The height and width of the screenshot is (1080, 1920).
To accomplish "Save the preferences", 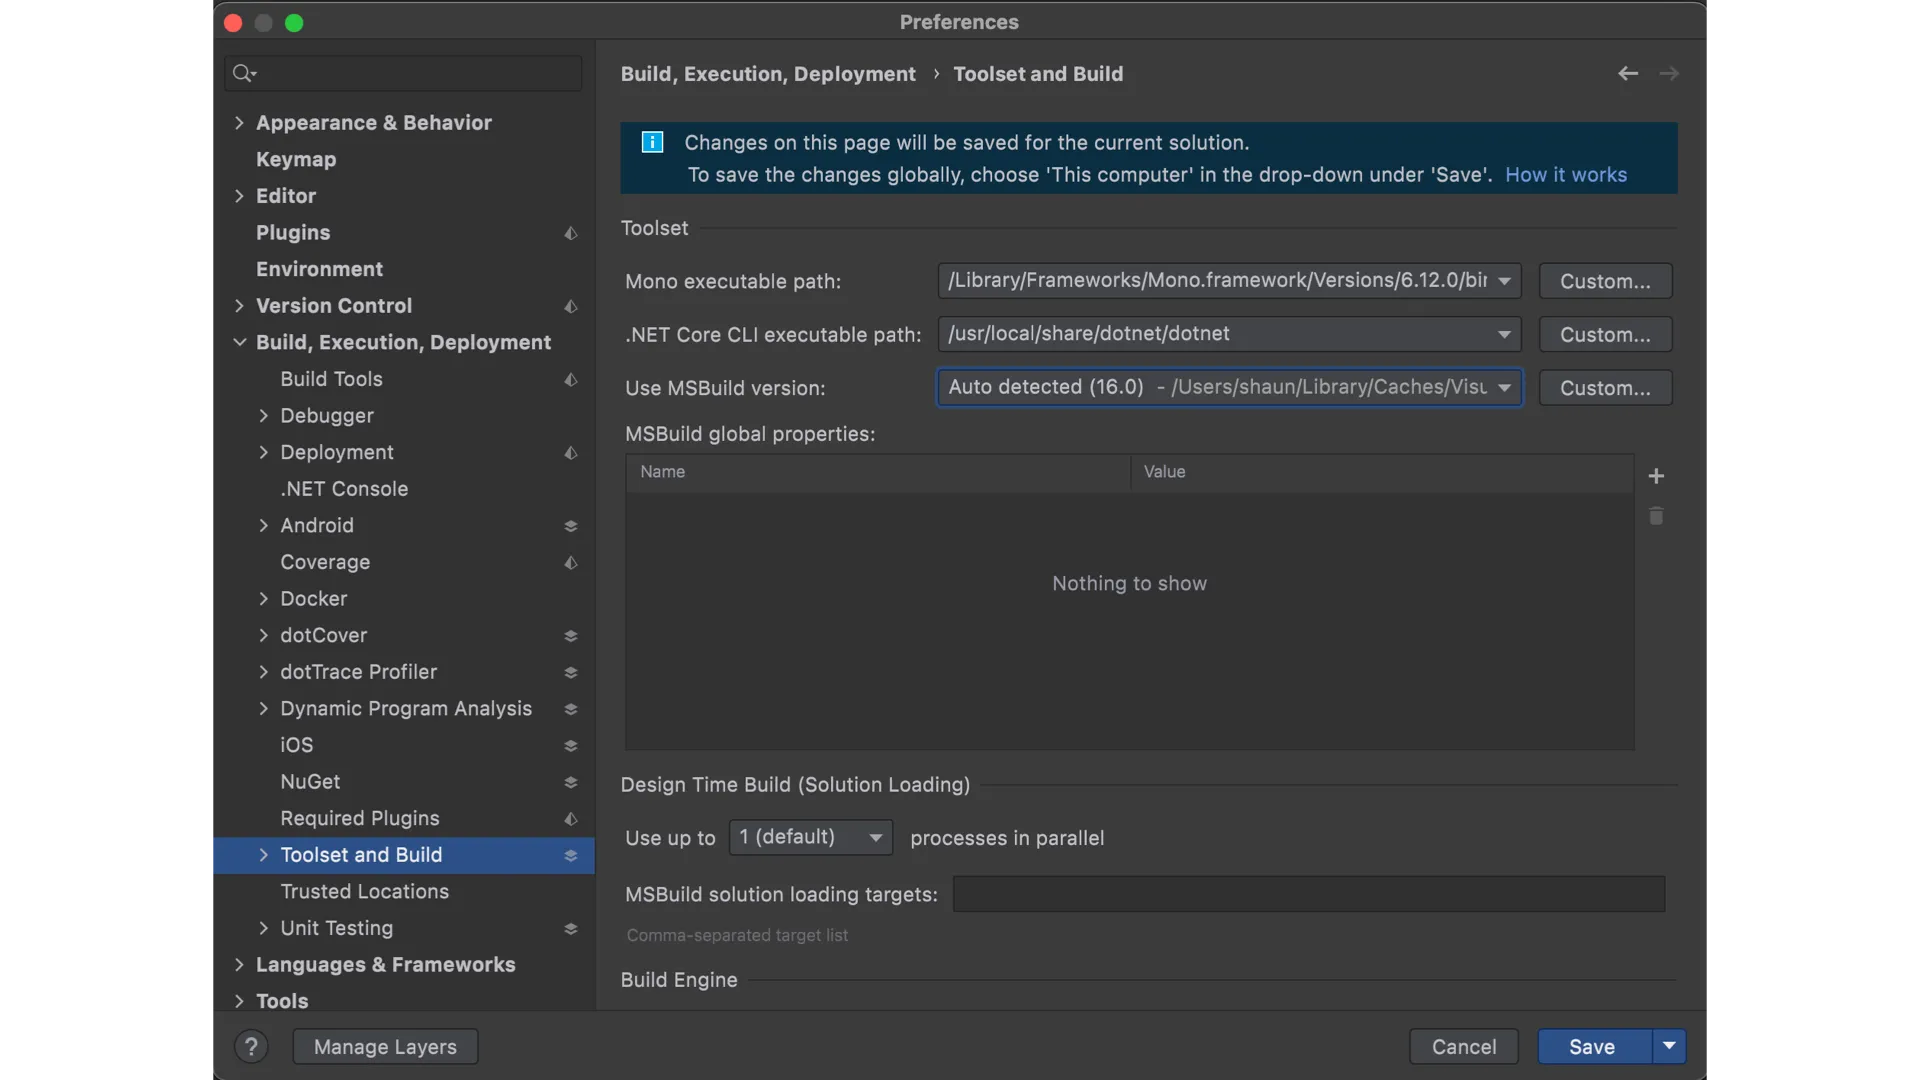I will pyautogui.click(x=1594, y=1047).
